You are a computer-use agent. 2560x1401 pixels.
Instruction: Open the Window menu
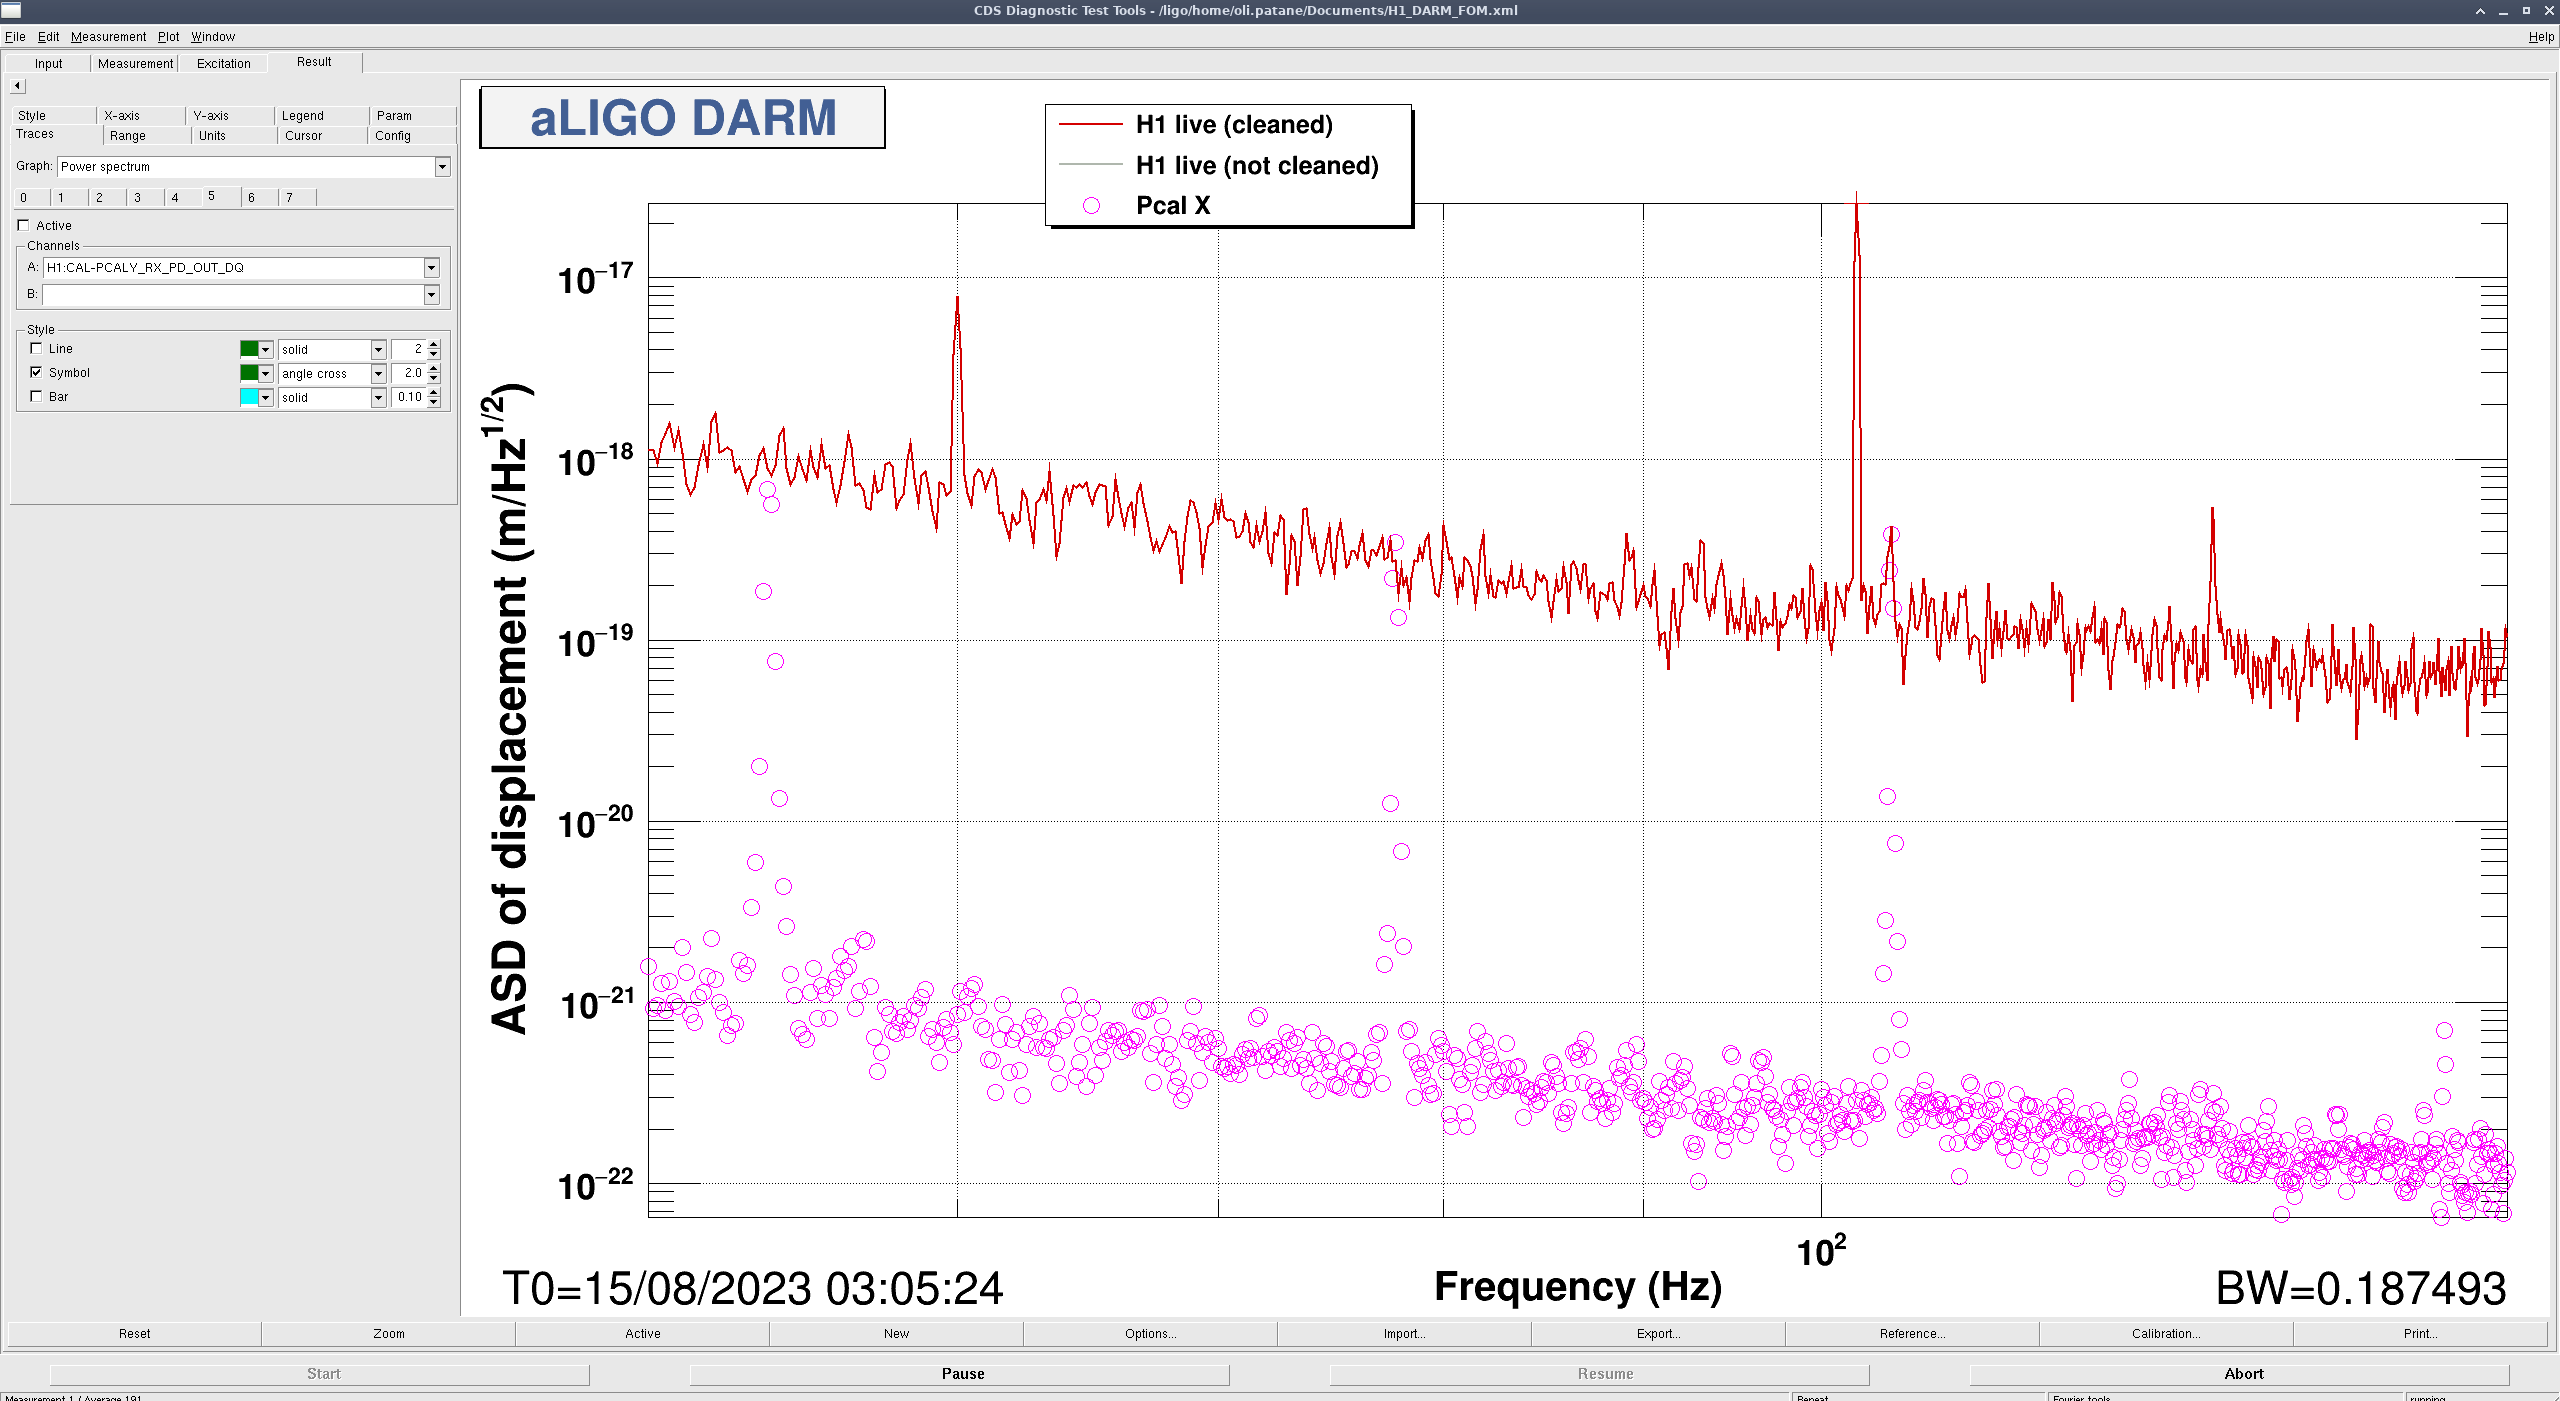click(213, 37)
